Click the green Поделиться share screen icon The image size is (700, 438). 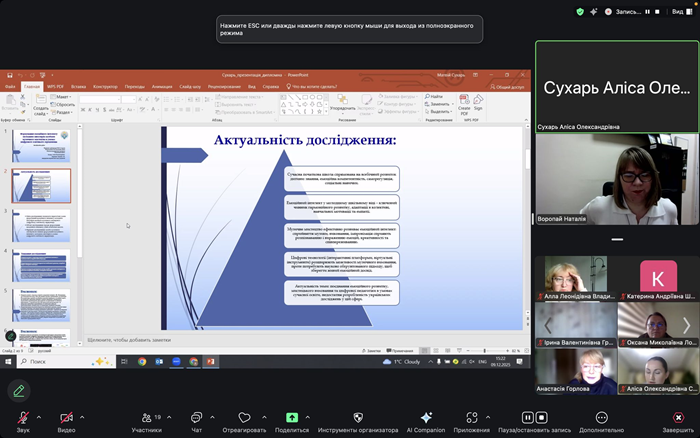(x=292, y=417)
